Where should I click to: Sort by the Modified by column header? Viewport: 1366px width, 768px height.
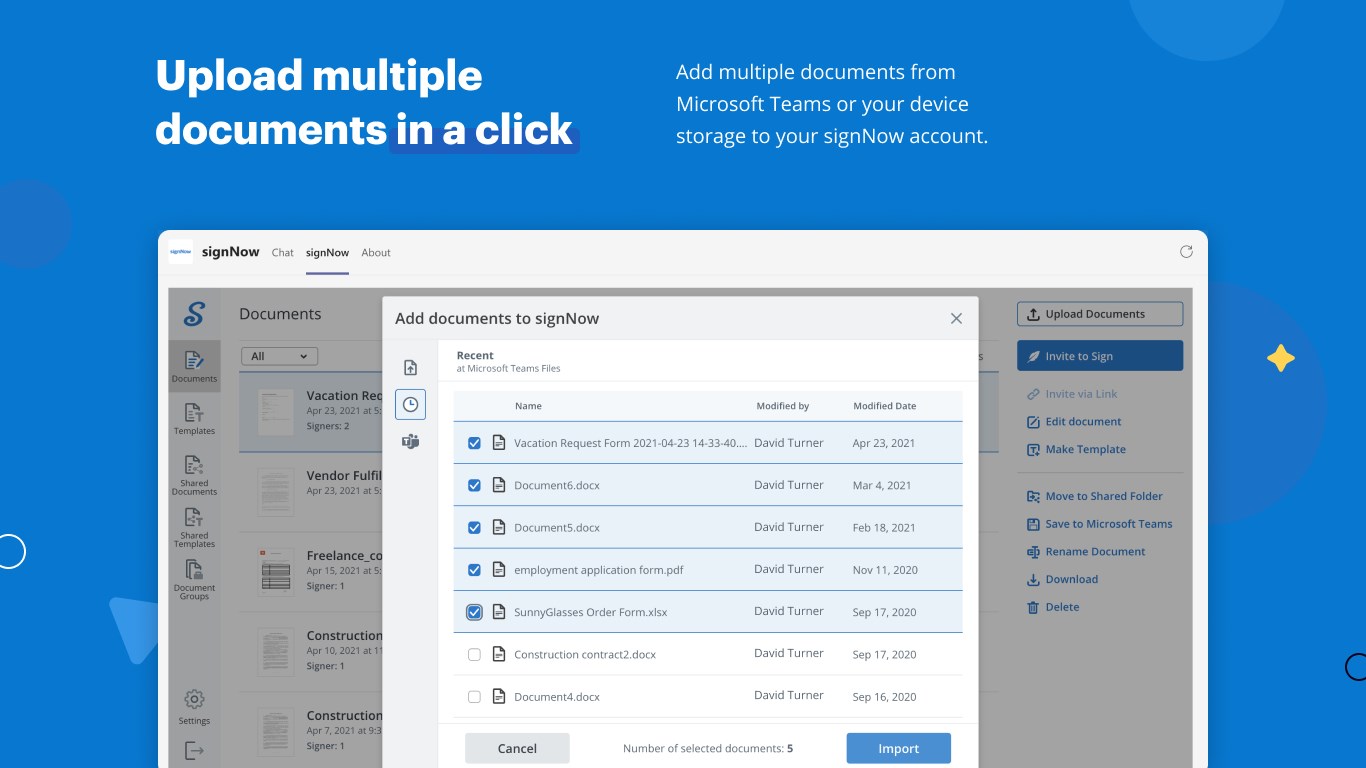point(783,406)
